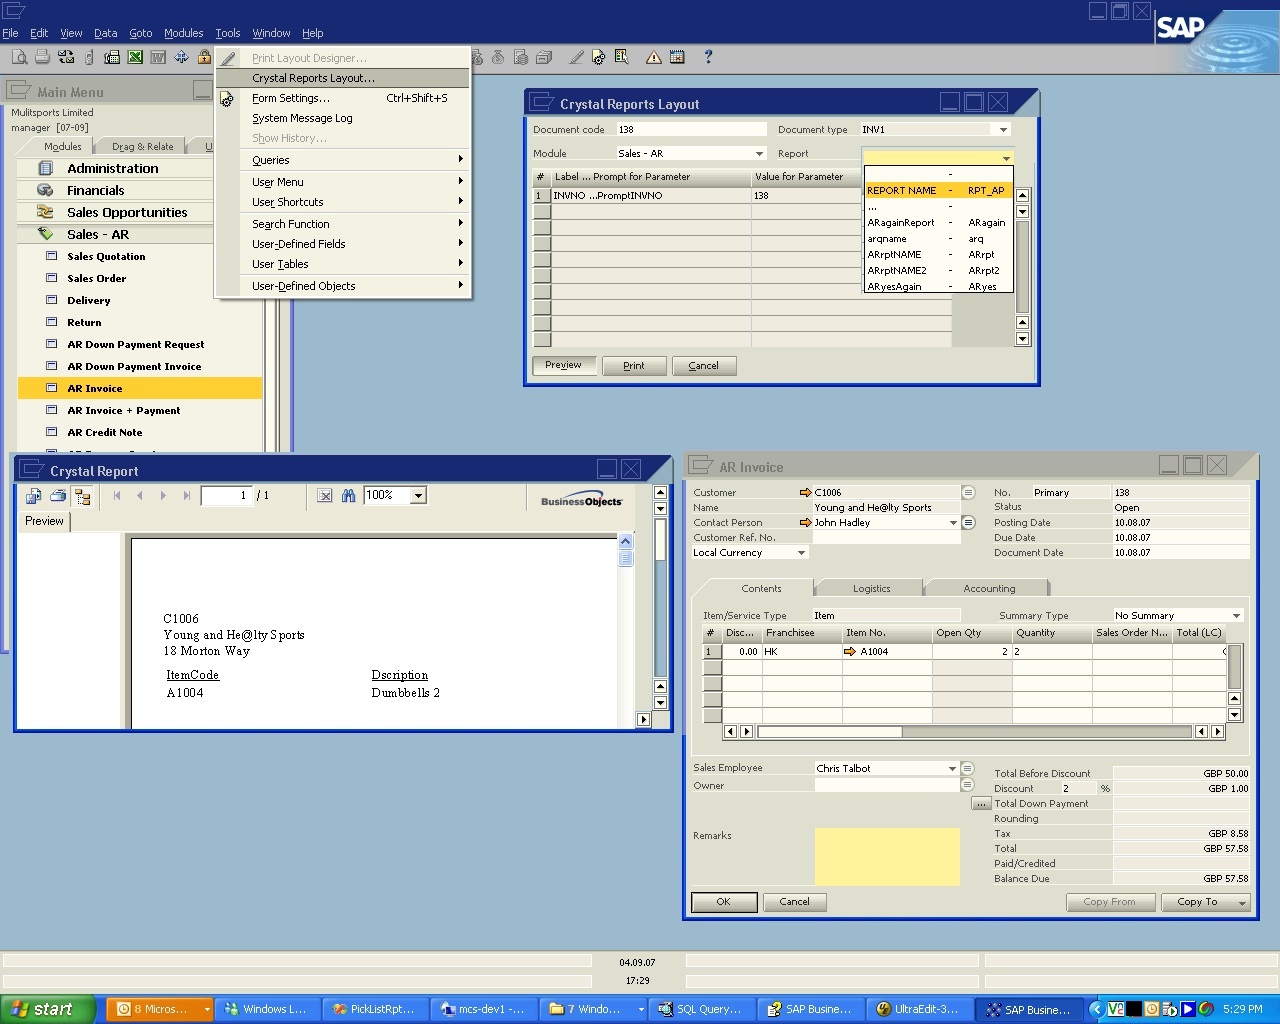Click the Preview button in Crystal Reports Layout
Screen dimensions: 1280x1024
click(563, 365)
